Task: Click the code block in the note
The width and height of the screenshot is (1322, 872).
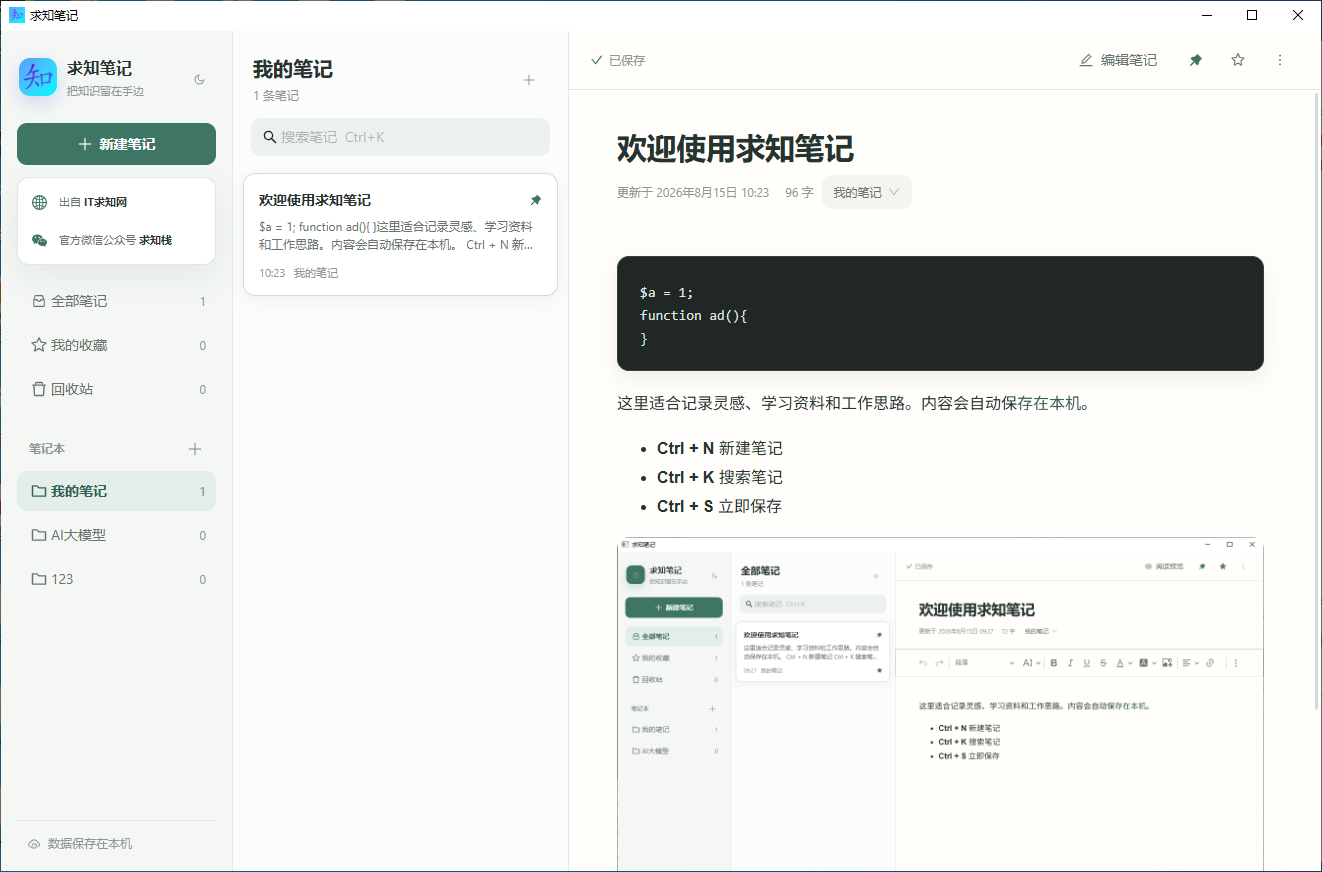Action: pos(940,314)
